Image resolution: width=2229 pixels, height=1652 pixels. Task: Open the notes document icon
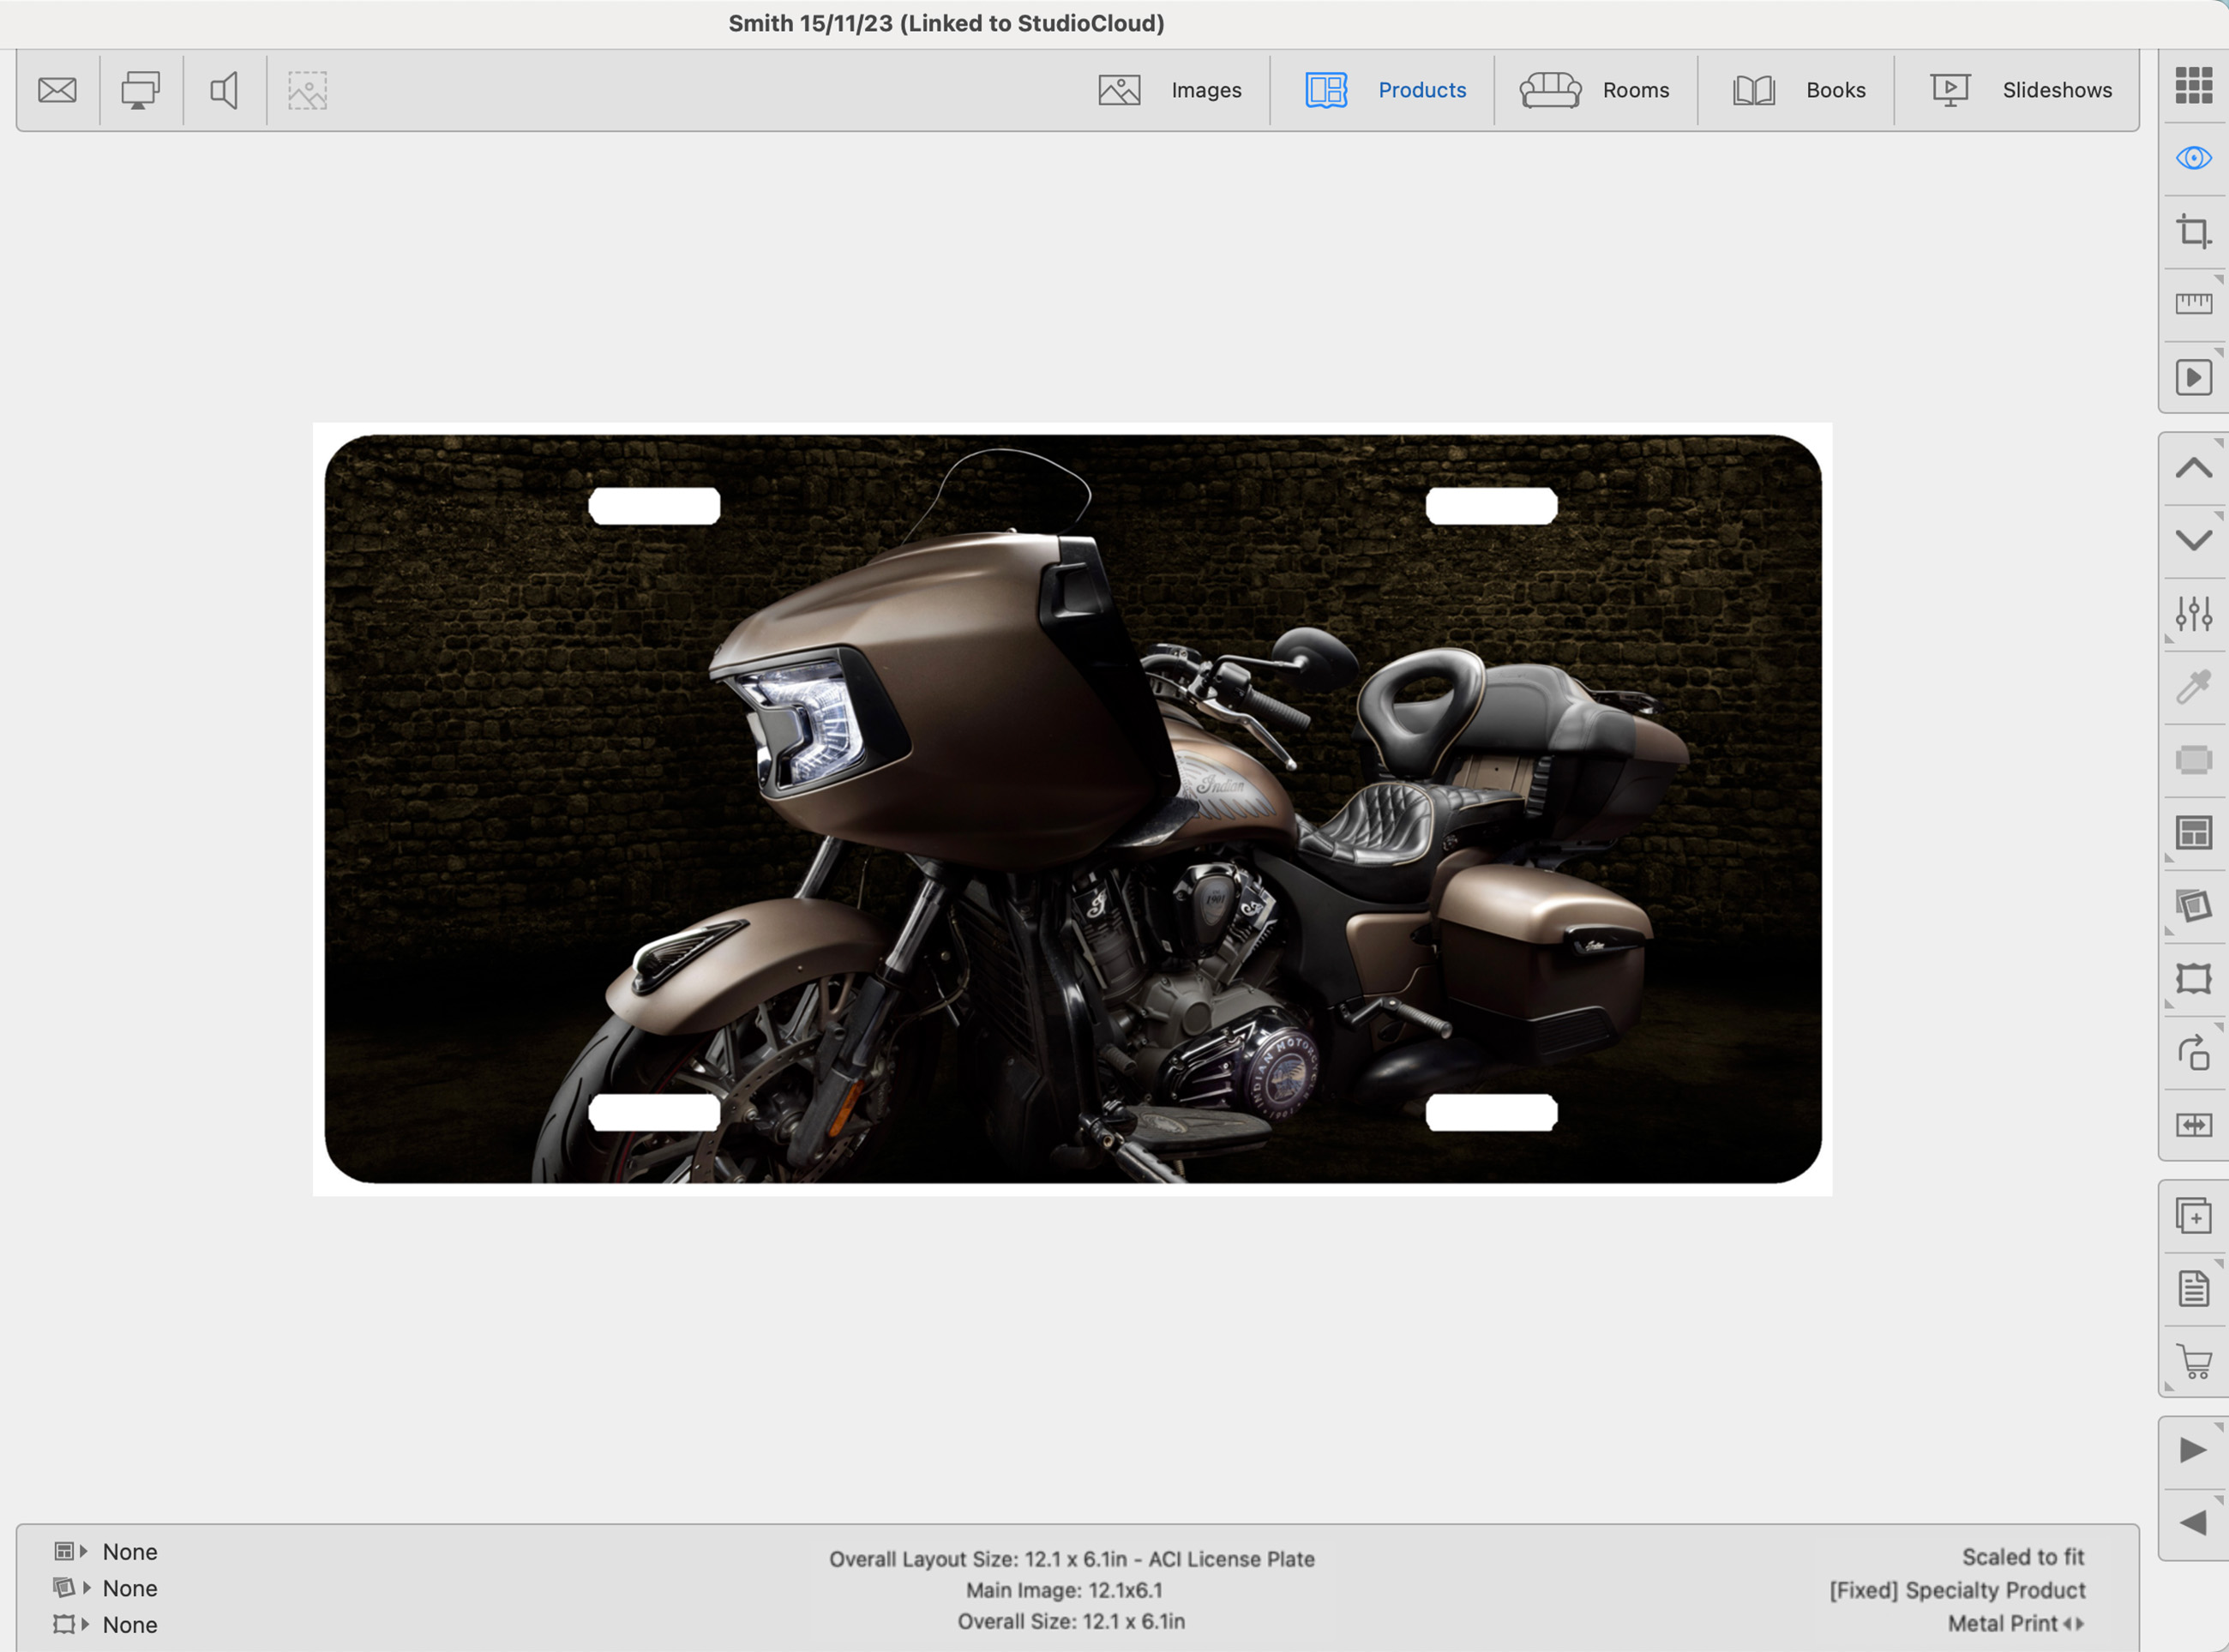[2193, 1289]
